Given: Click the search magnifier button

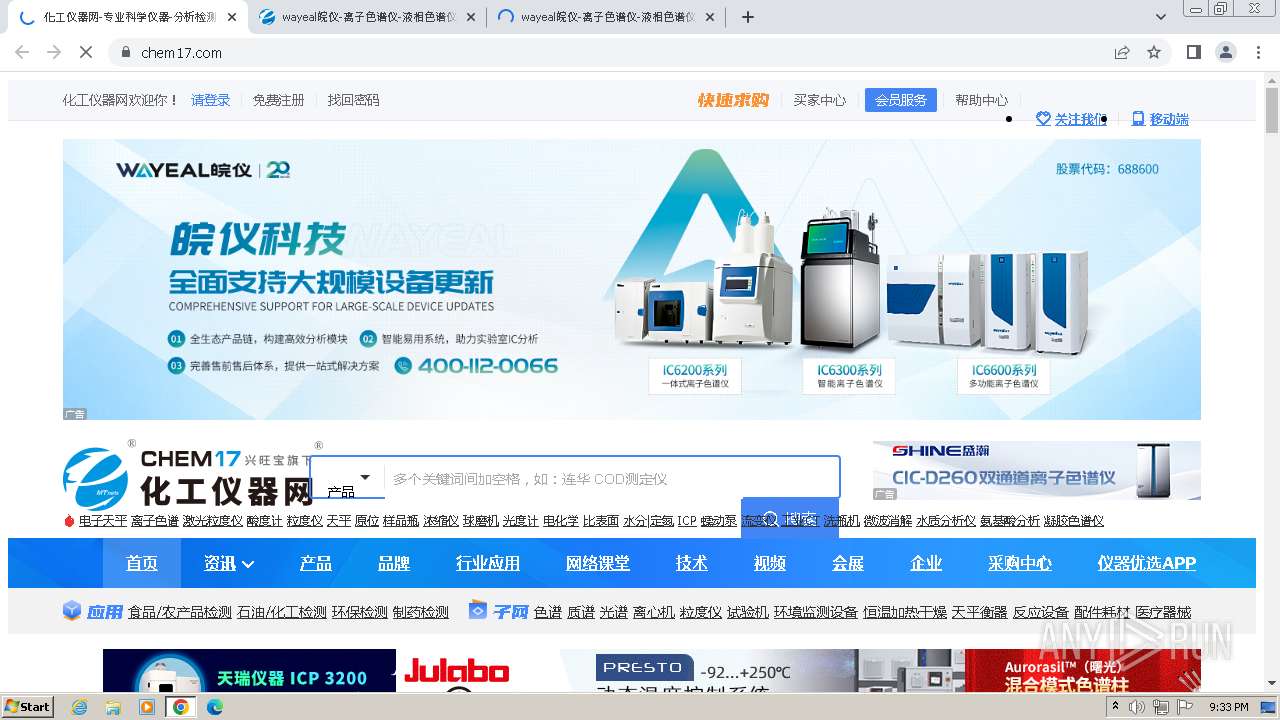Looking at the screenshot, I should coord(790,519).
